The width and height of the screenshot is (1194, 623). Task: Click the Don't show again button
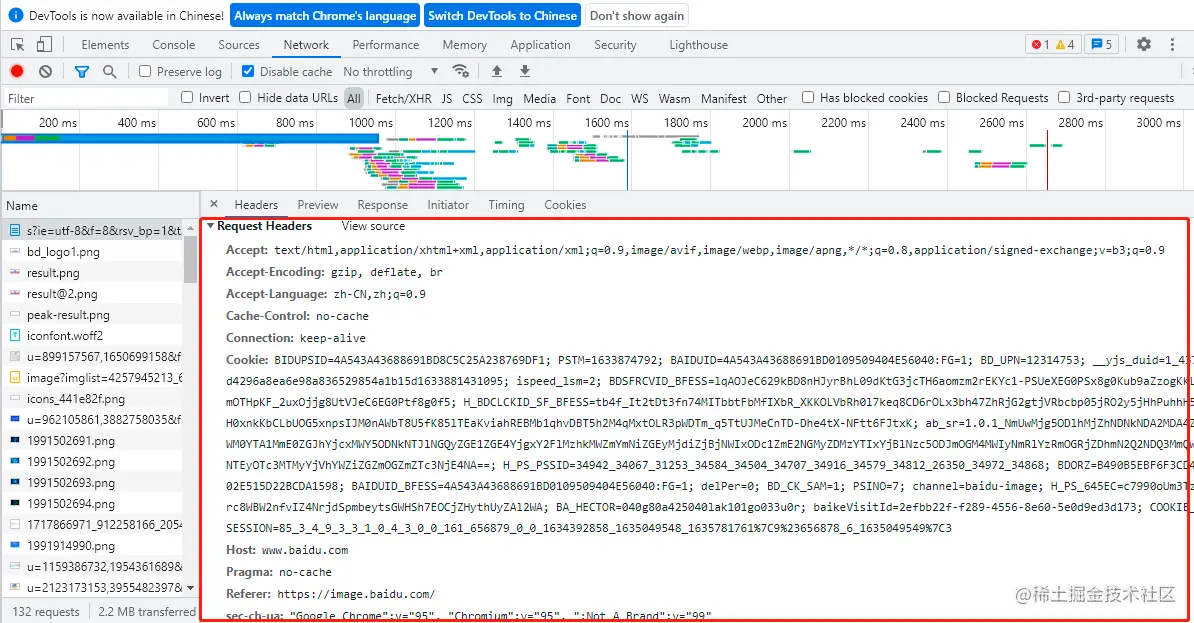pos(637,15)
